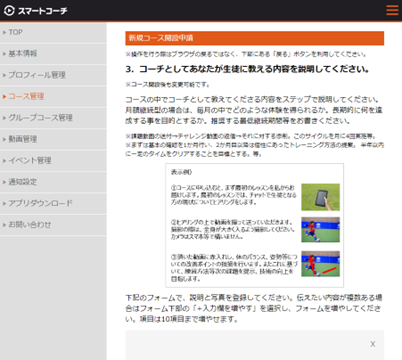Open プロフィール管理 in sidebar
The height and width of the screenshot is (360, 402).
click(x=53, y=75)
